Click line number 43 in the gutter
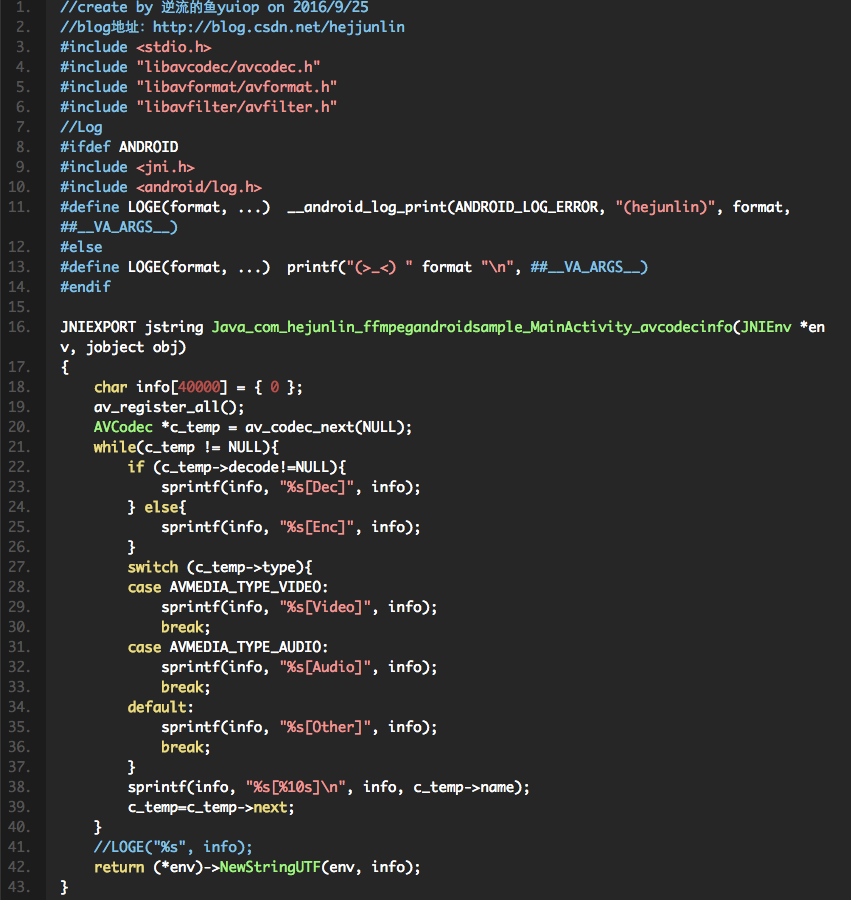851x901 pixels. (20, 887)
